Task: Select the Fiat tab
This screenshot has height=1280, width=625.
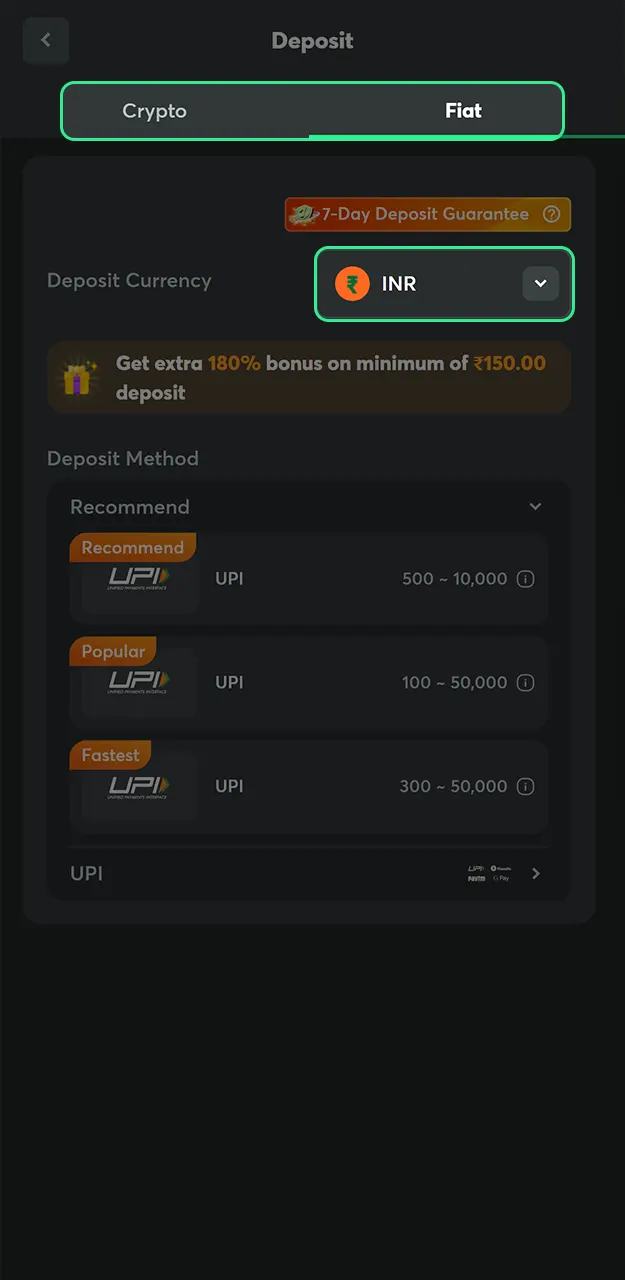Action: [463, 110]
